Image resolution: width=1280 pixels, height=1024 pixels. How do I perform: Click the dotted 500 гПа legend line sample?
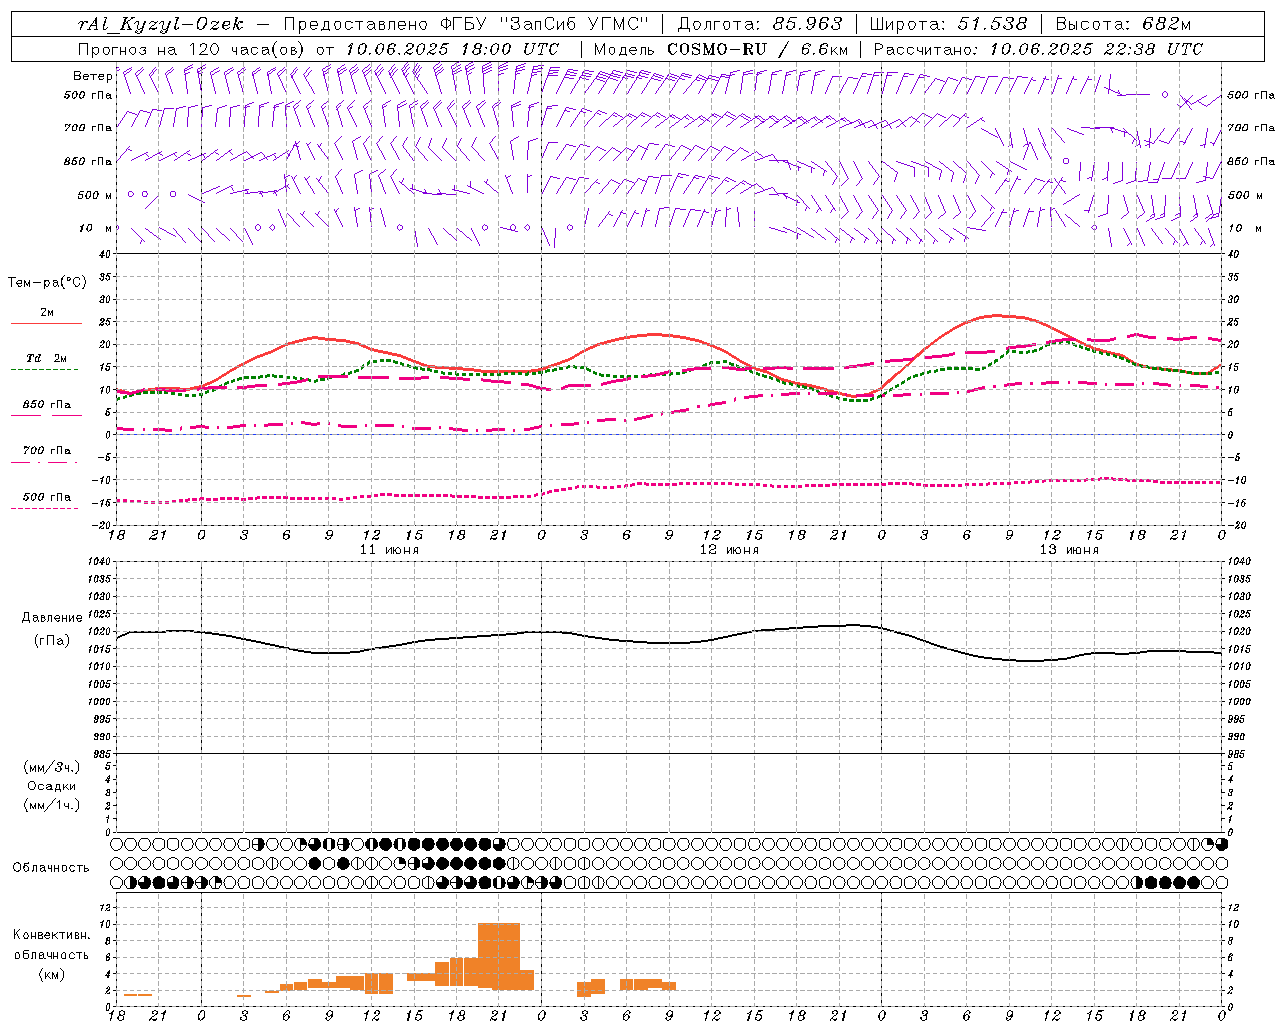[x=44, y=508]
